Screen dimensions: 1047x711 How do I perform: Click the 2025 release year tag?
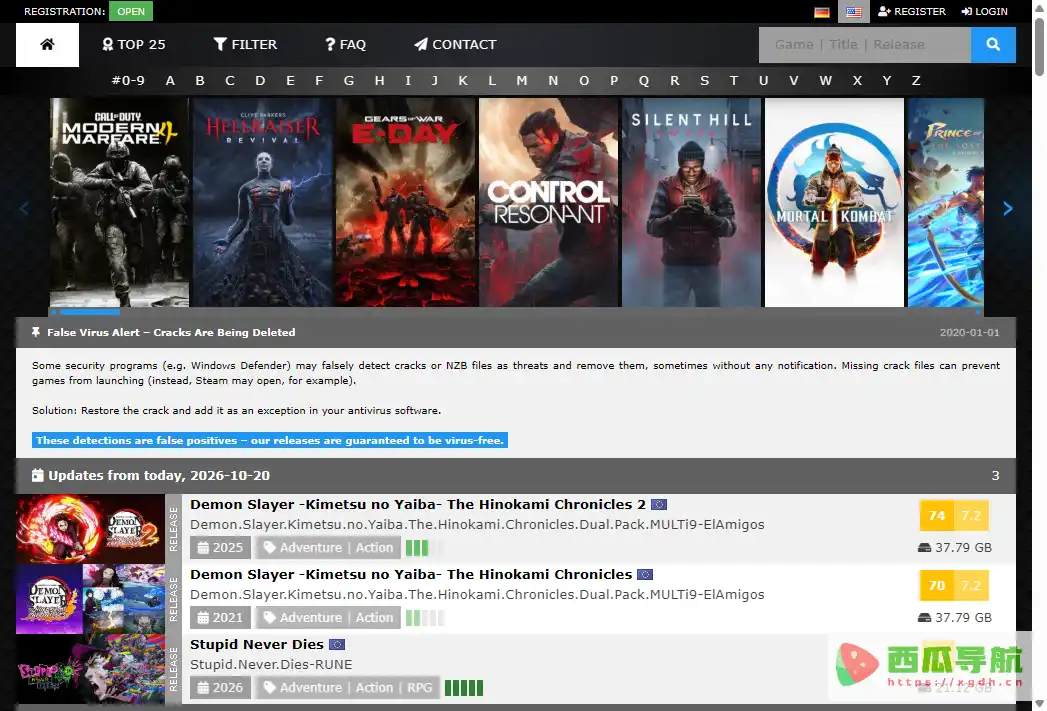coord(220,547)
